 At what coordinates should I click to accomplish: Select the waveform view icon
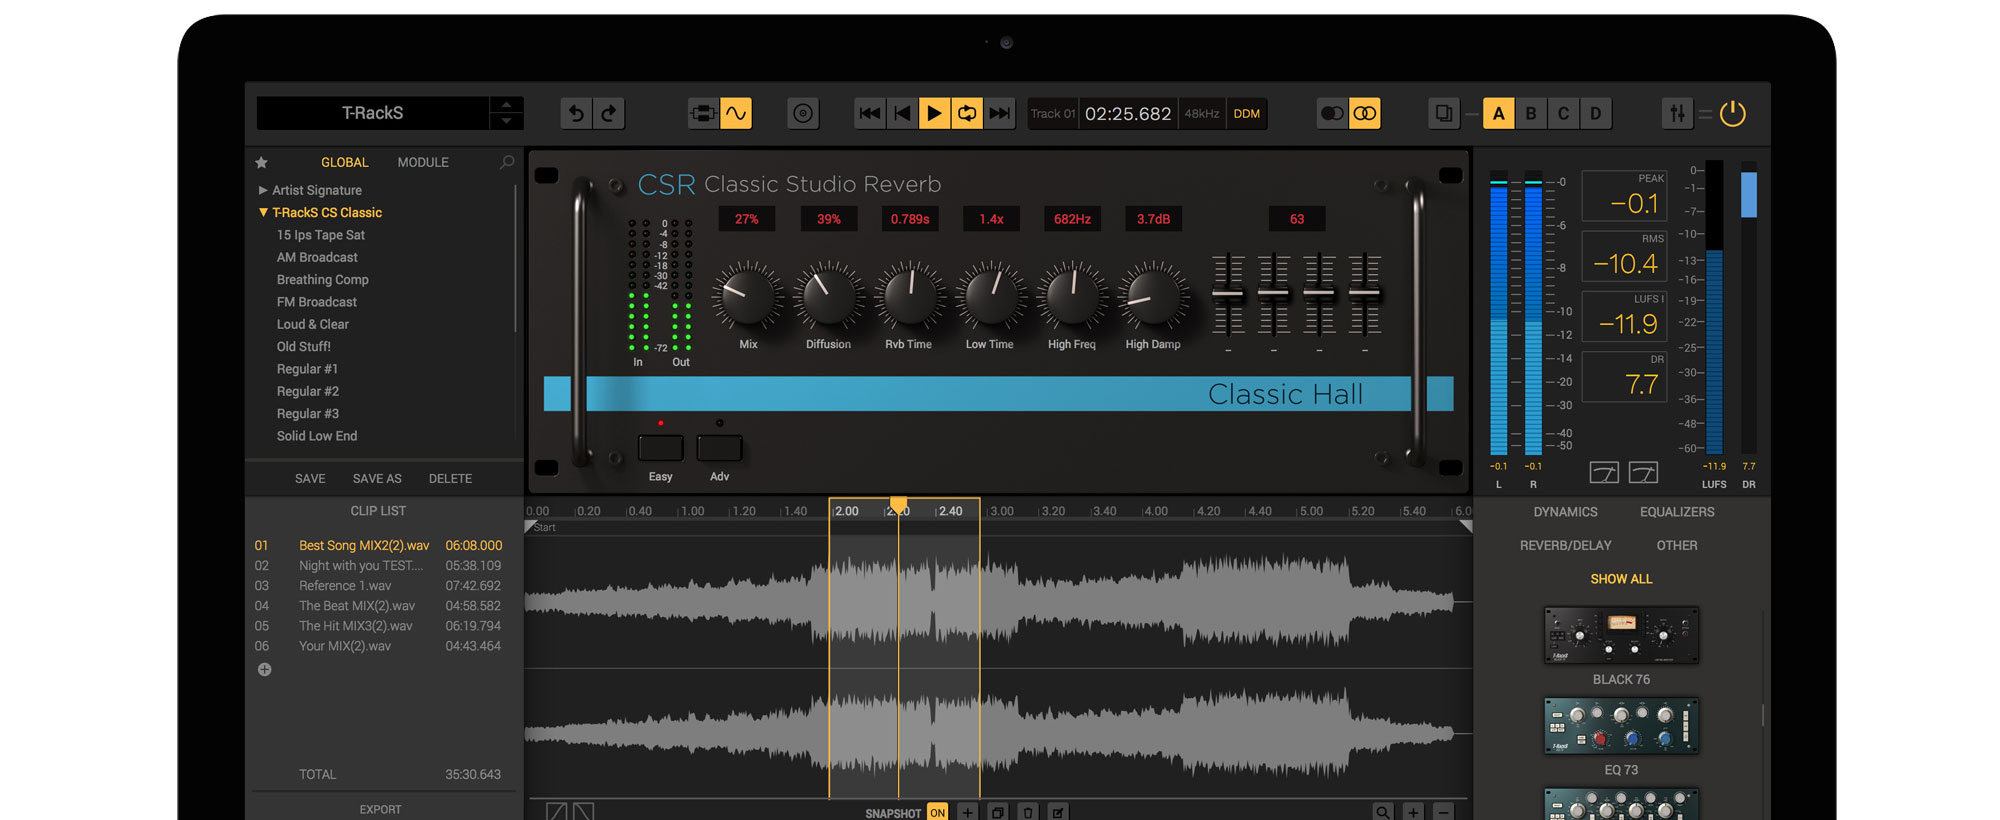(x=736, y=113)
